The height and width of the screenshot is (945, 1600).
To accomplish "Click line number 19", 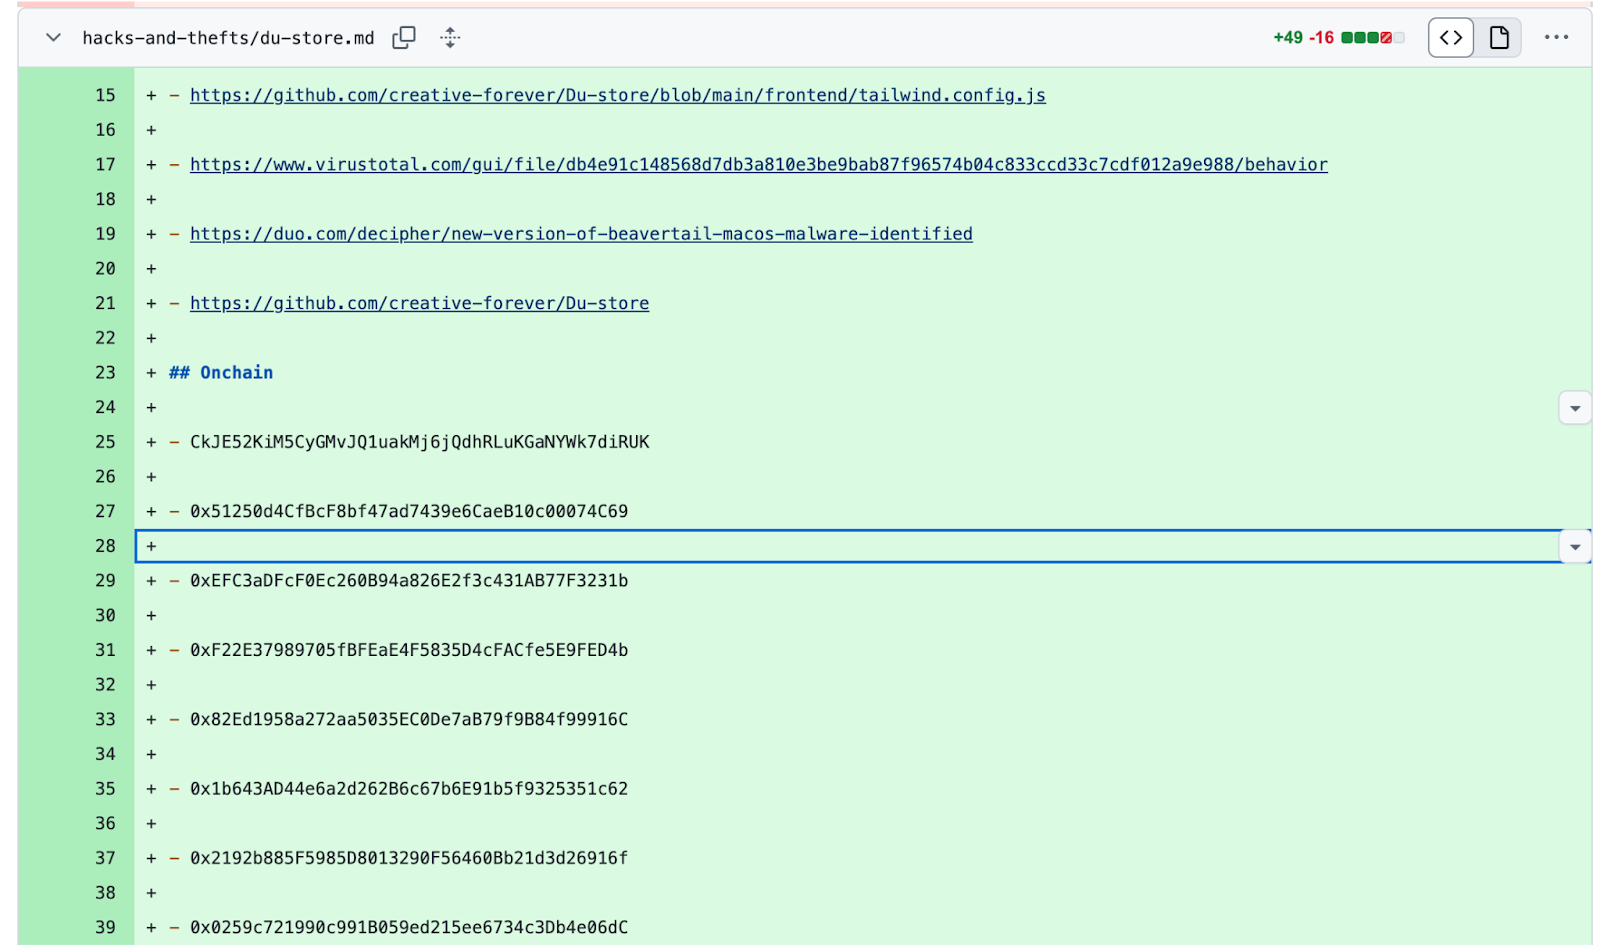I will [x=105, y=234].
